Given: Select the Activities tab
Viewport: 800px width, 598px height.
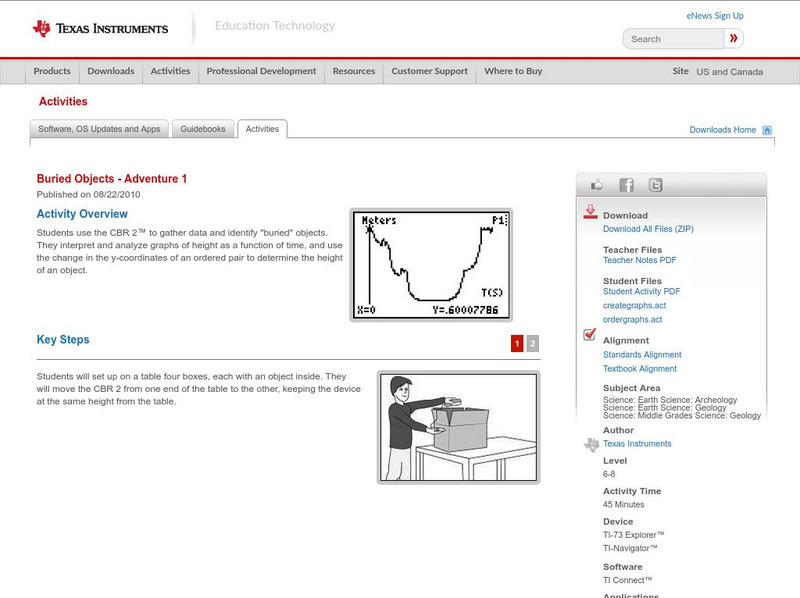Looking at the screenshot, I should point(262,129).
